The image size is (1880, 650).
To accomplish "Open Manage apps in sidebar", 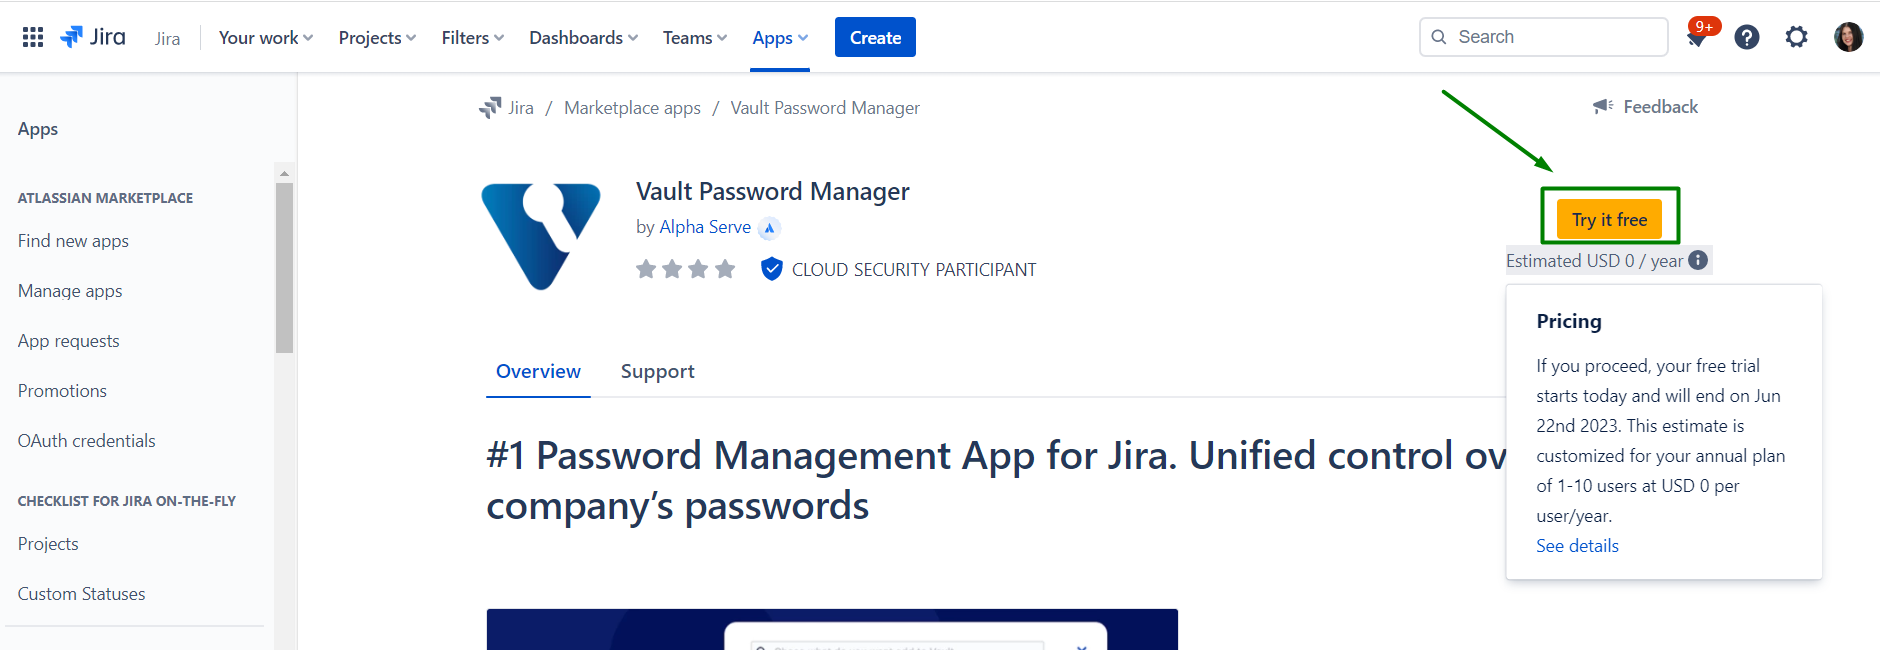I will (70, 291).
